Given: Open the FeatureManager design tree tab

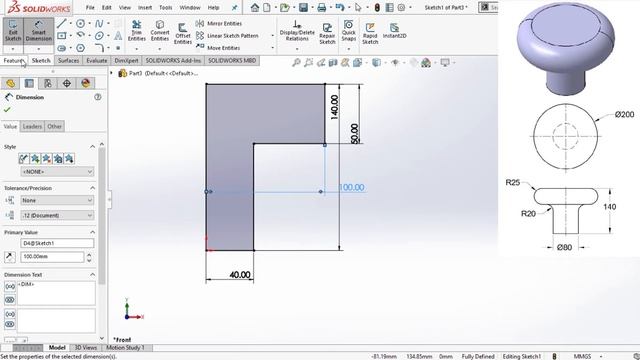Looking at the screenshot, I should [x=11, y=83].
